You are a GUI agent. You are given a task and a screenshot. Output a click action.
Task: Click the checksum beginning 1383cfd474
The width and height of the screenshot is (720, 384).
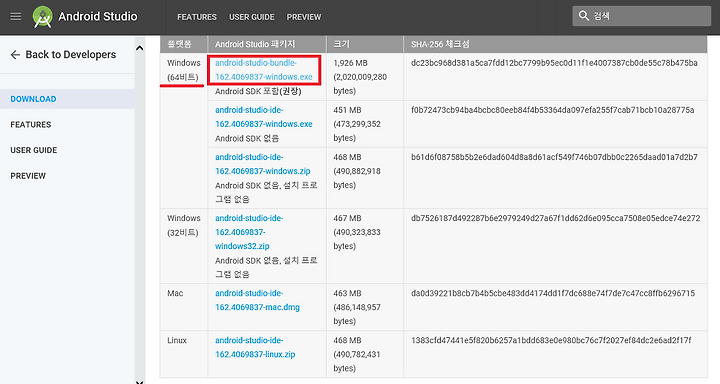[551, 340]
